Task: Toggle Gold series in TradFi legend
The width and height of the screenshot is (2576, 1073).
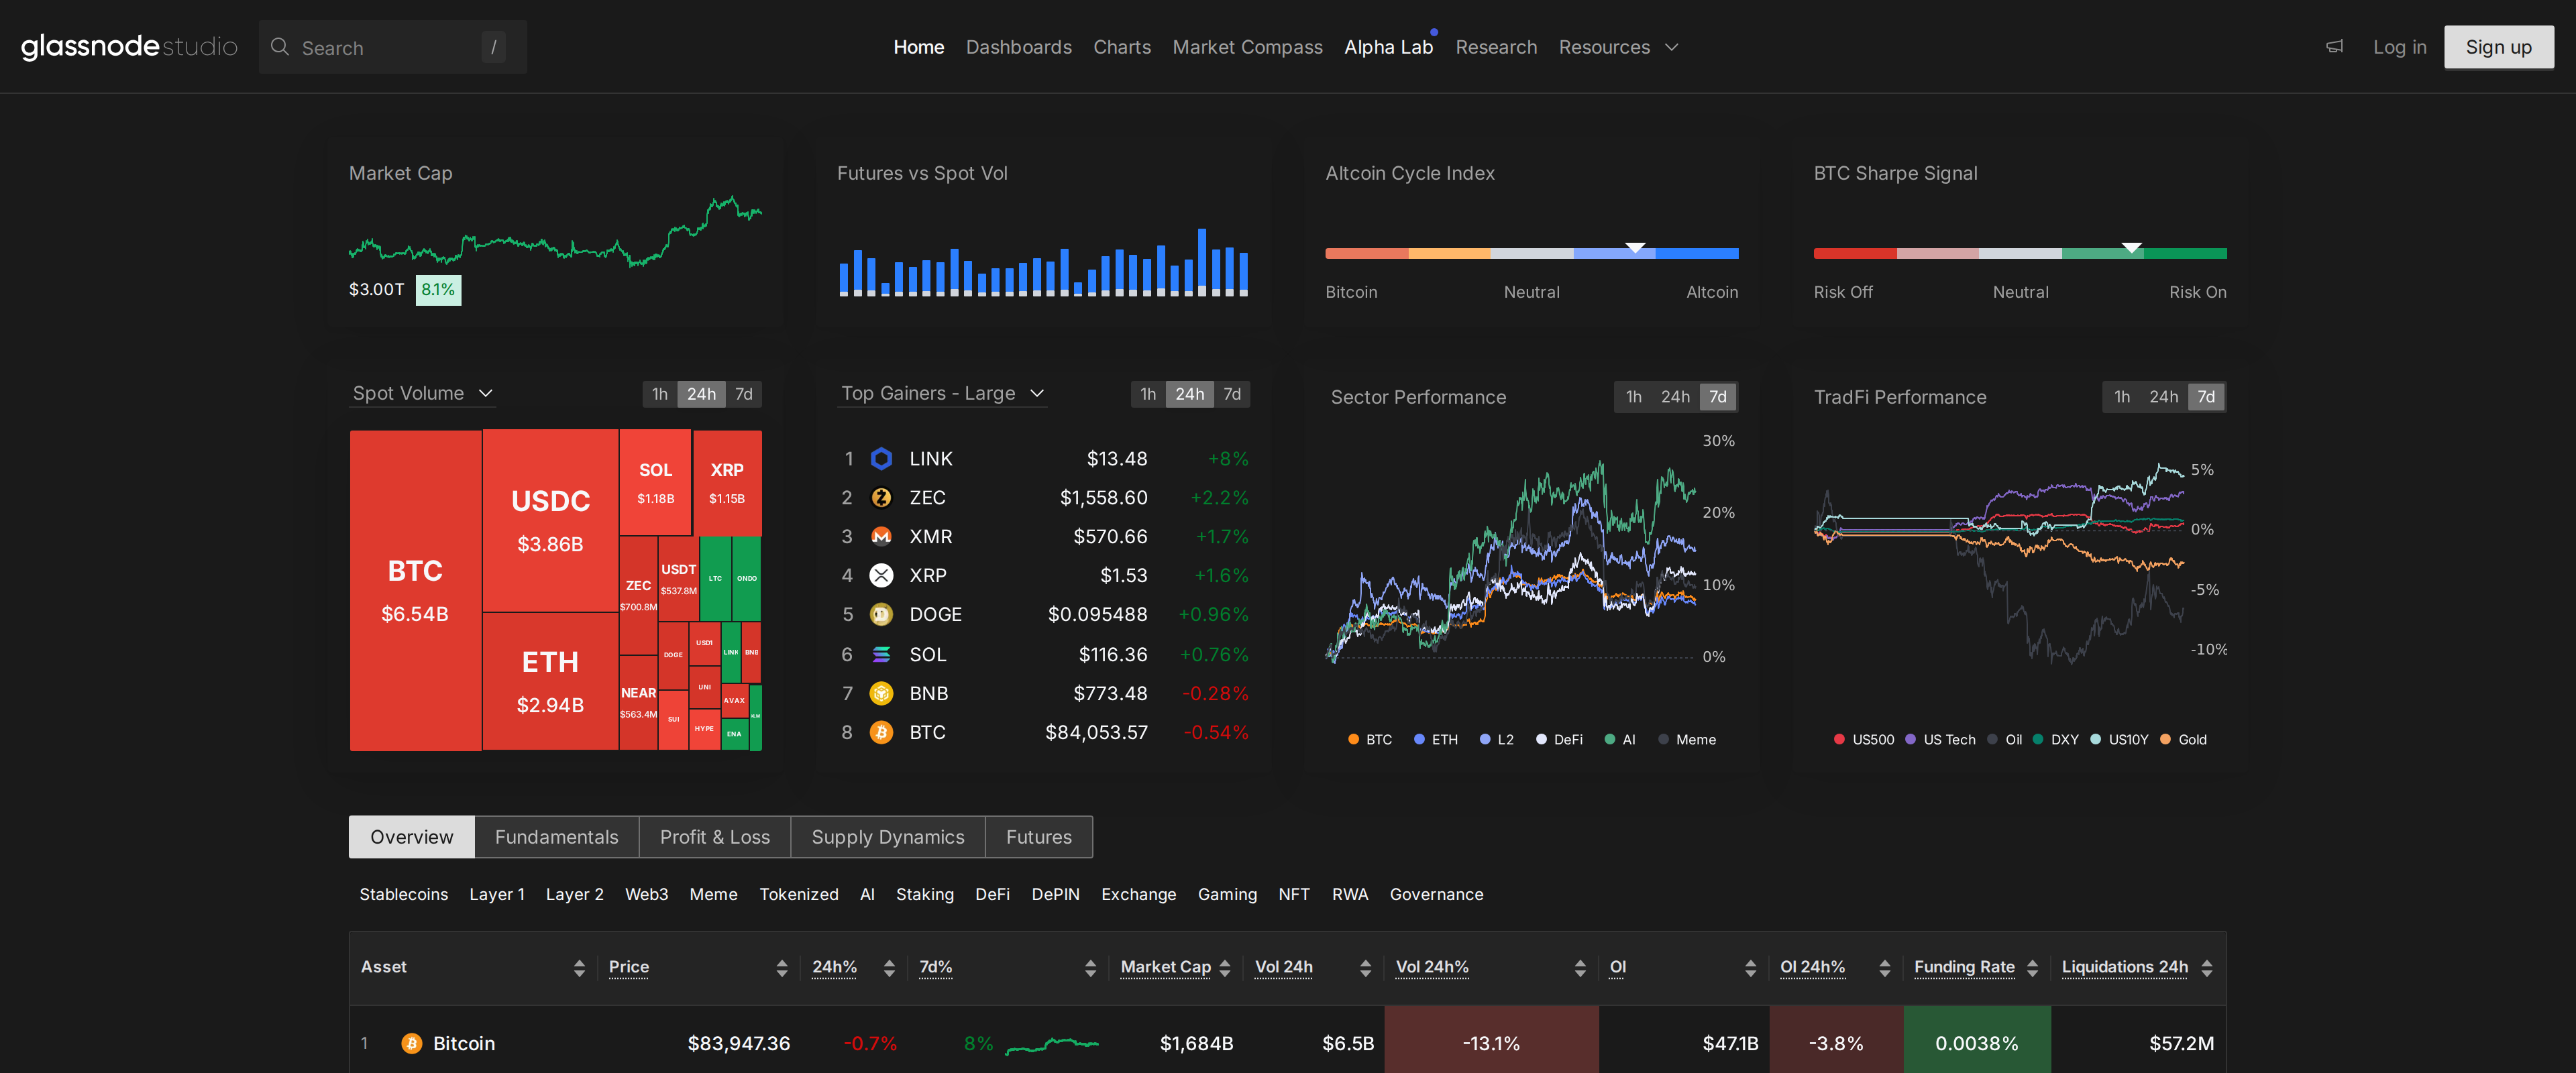Action: pyautogui.click(x=2183, y=740)
